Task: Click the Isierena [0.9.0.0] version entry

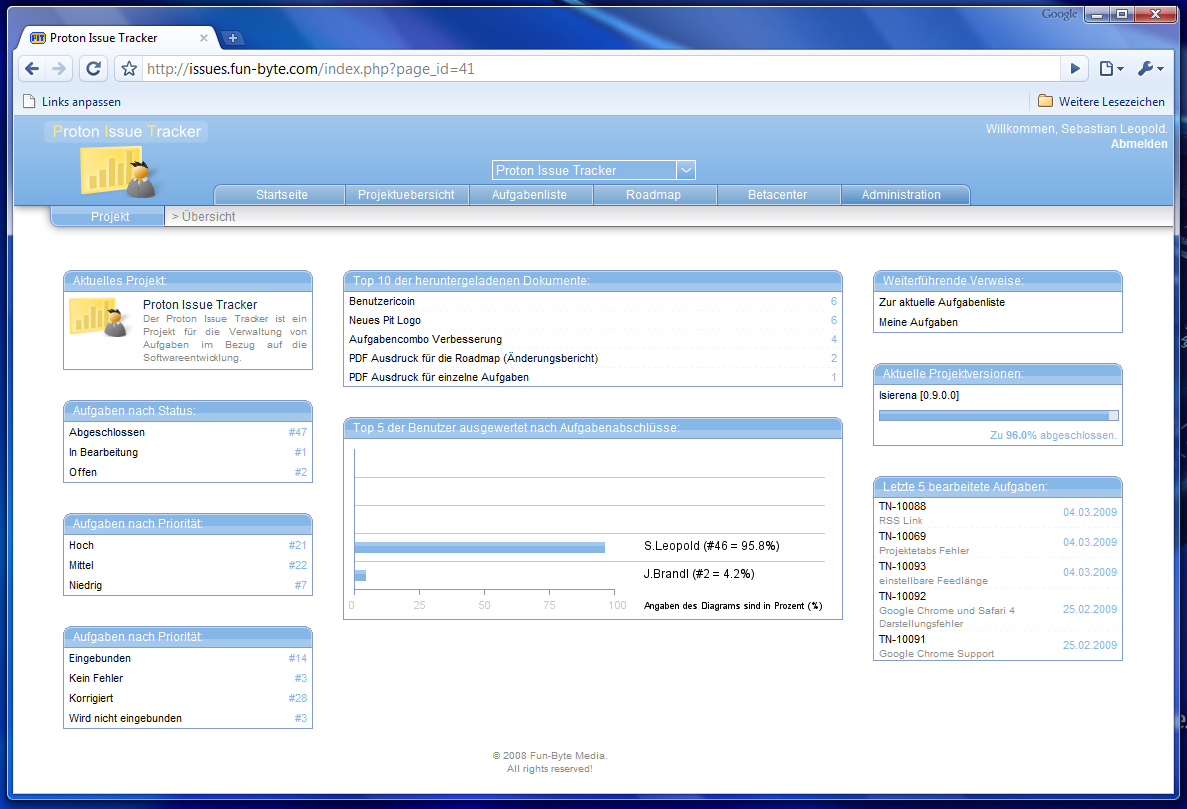Action: (919, 395)
